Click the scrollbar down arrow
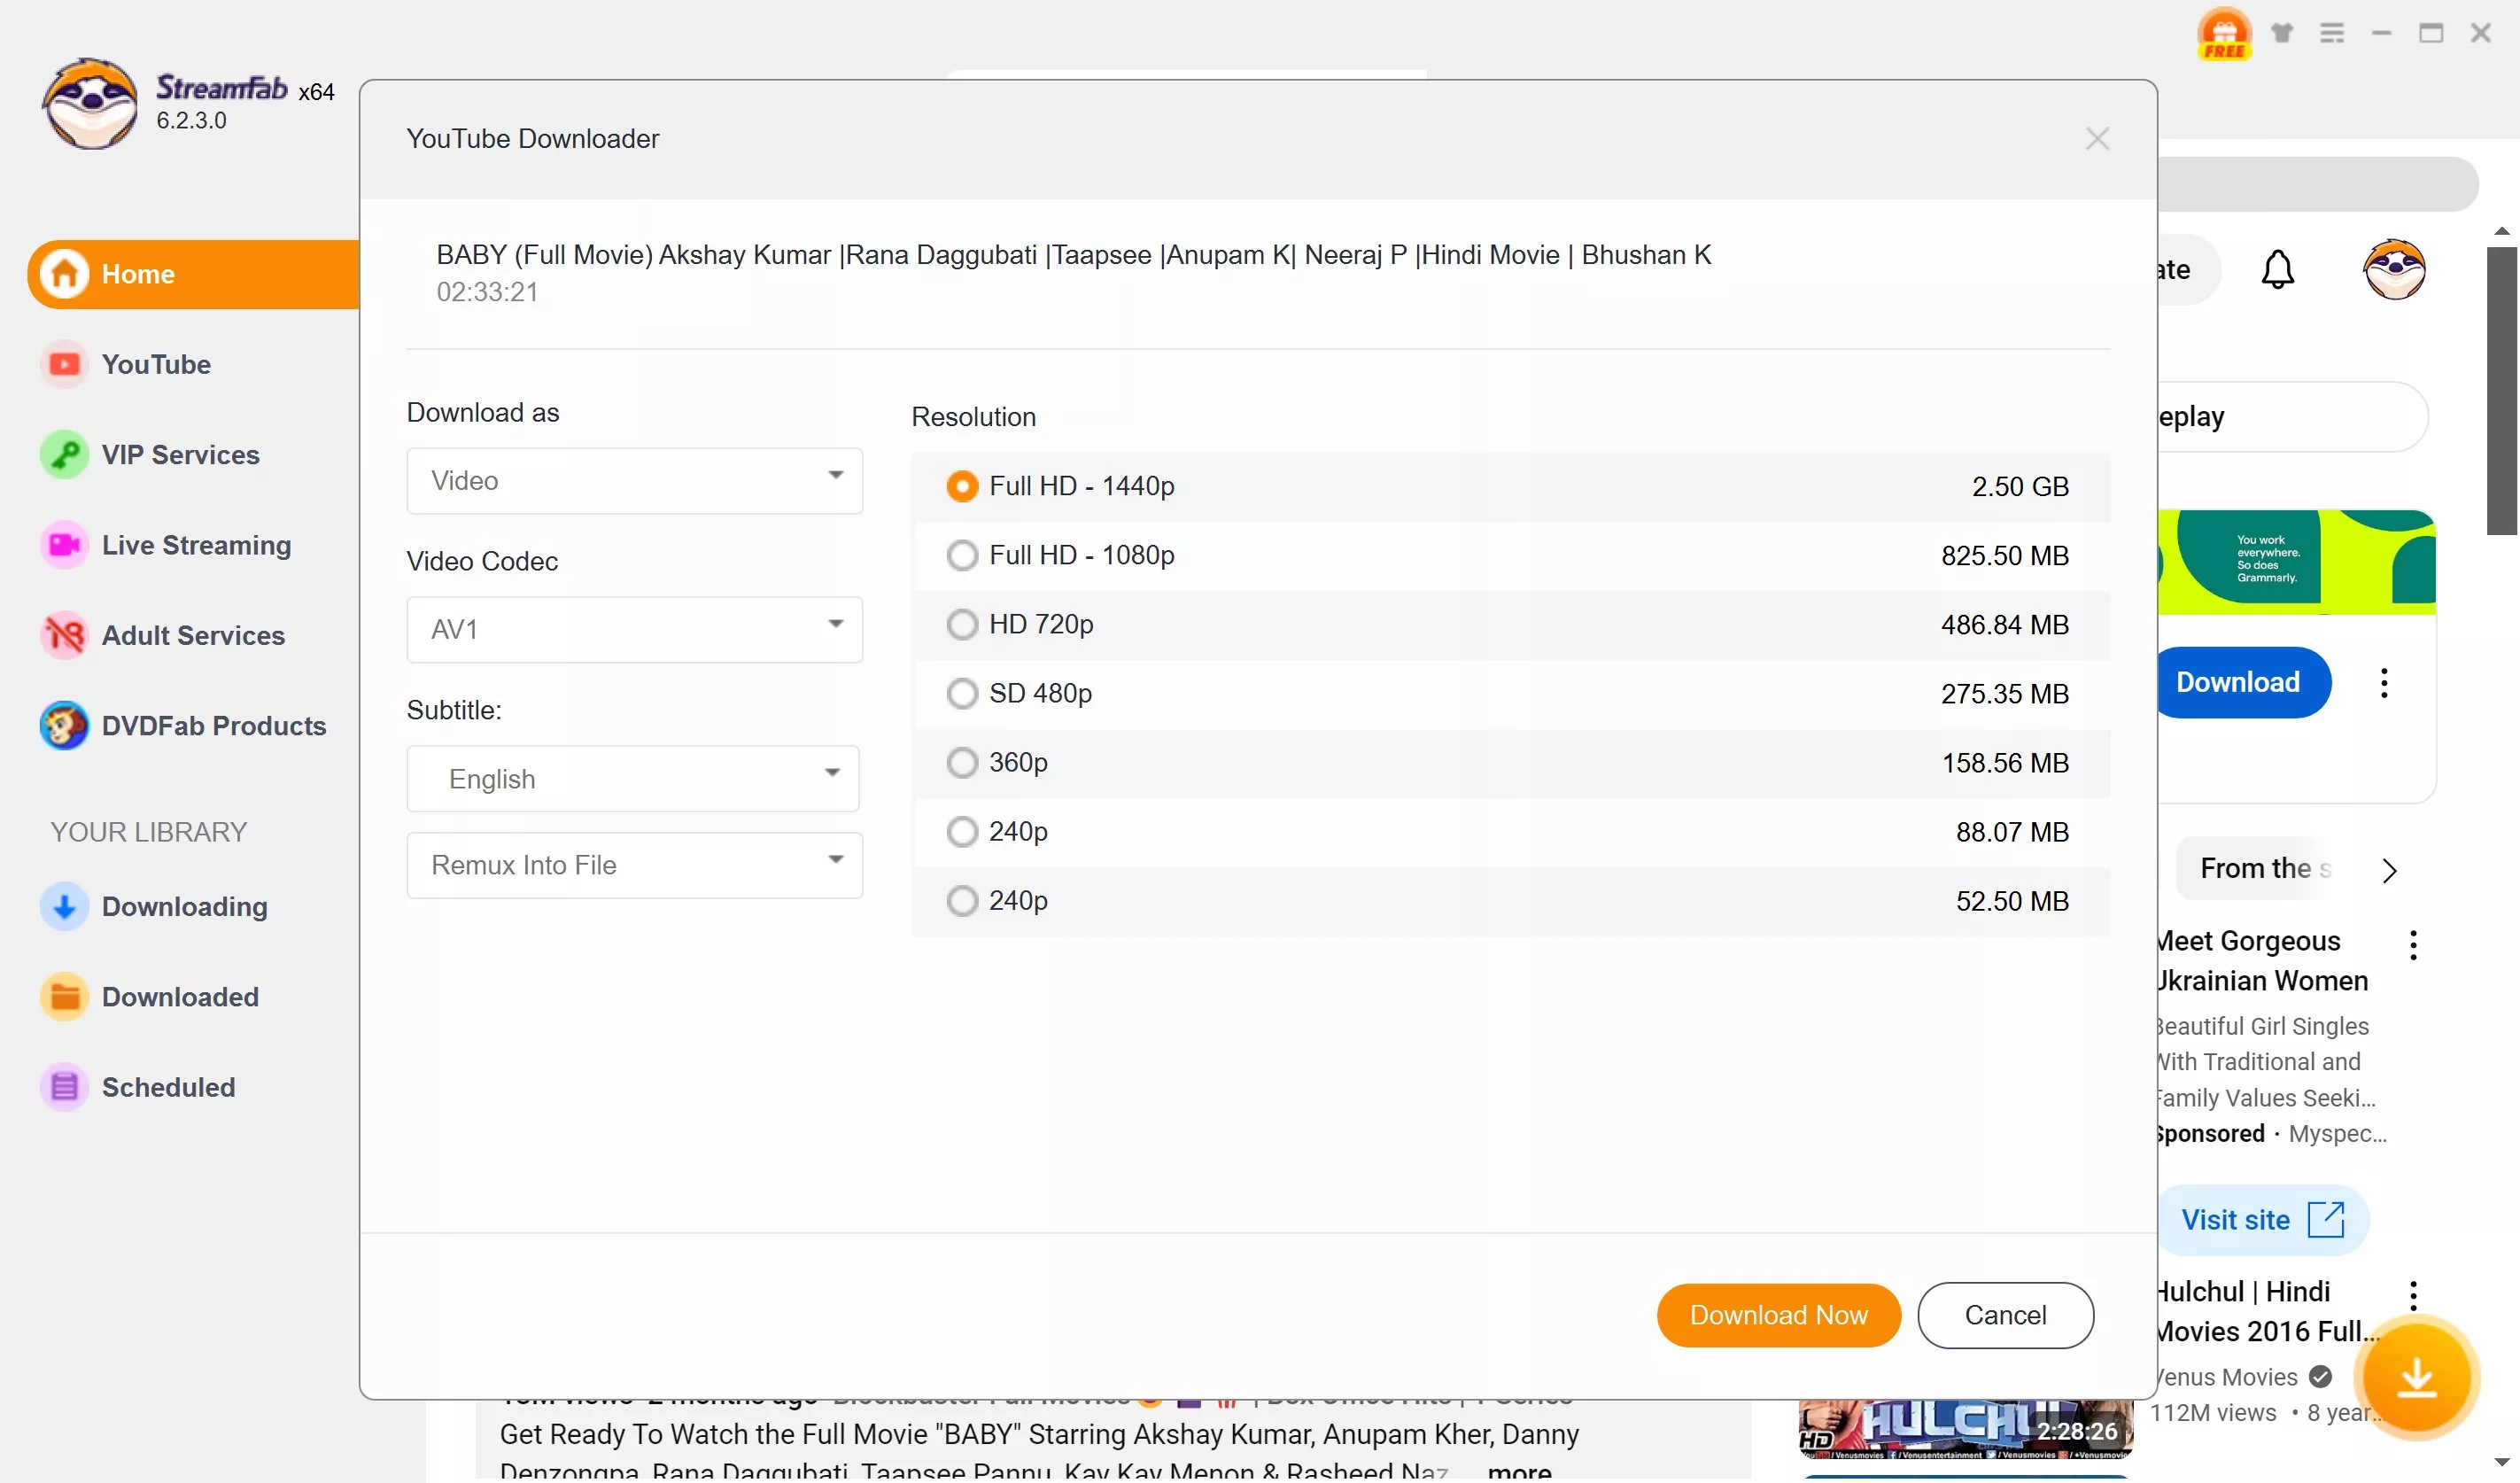2520x1483 pixels. (x=2501, y=1463)
